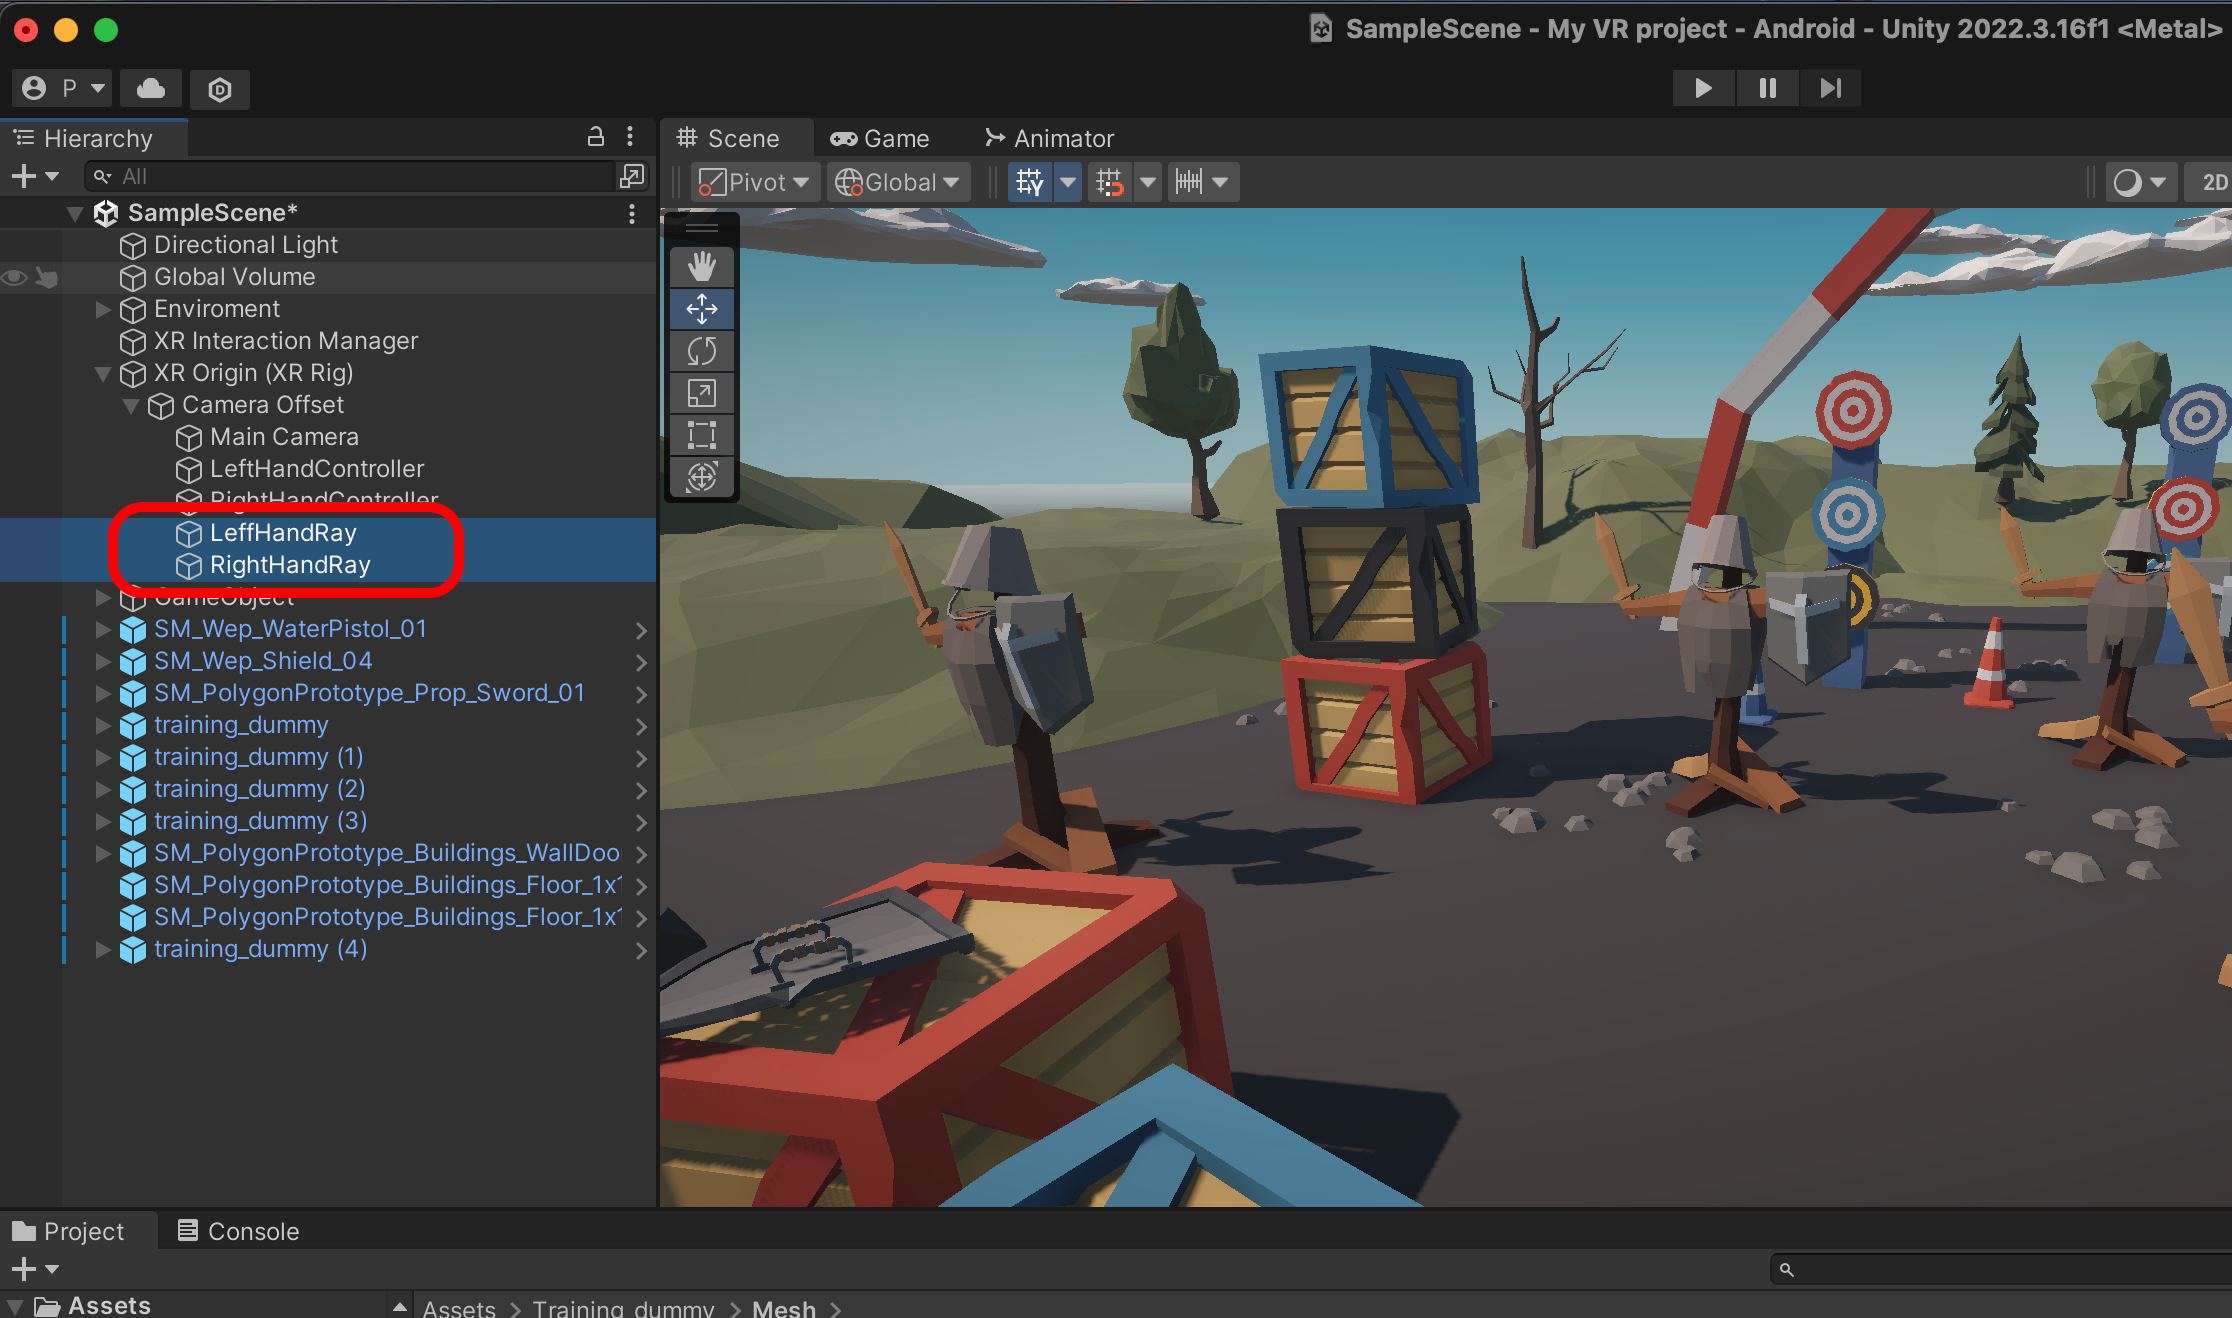Switch to the Console tab
2232x1318 pixels.
(x=239, y=1231)
